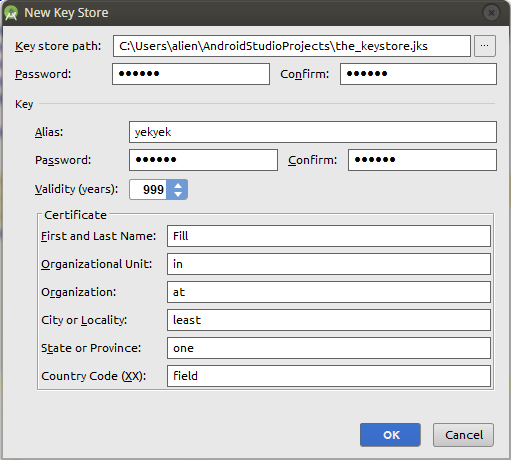Screen dimensions: 511x460
Task: Focus the key Password field under Alias
Action: pyautogui.click(x=203, y=160)
